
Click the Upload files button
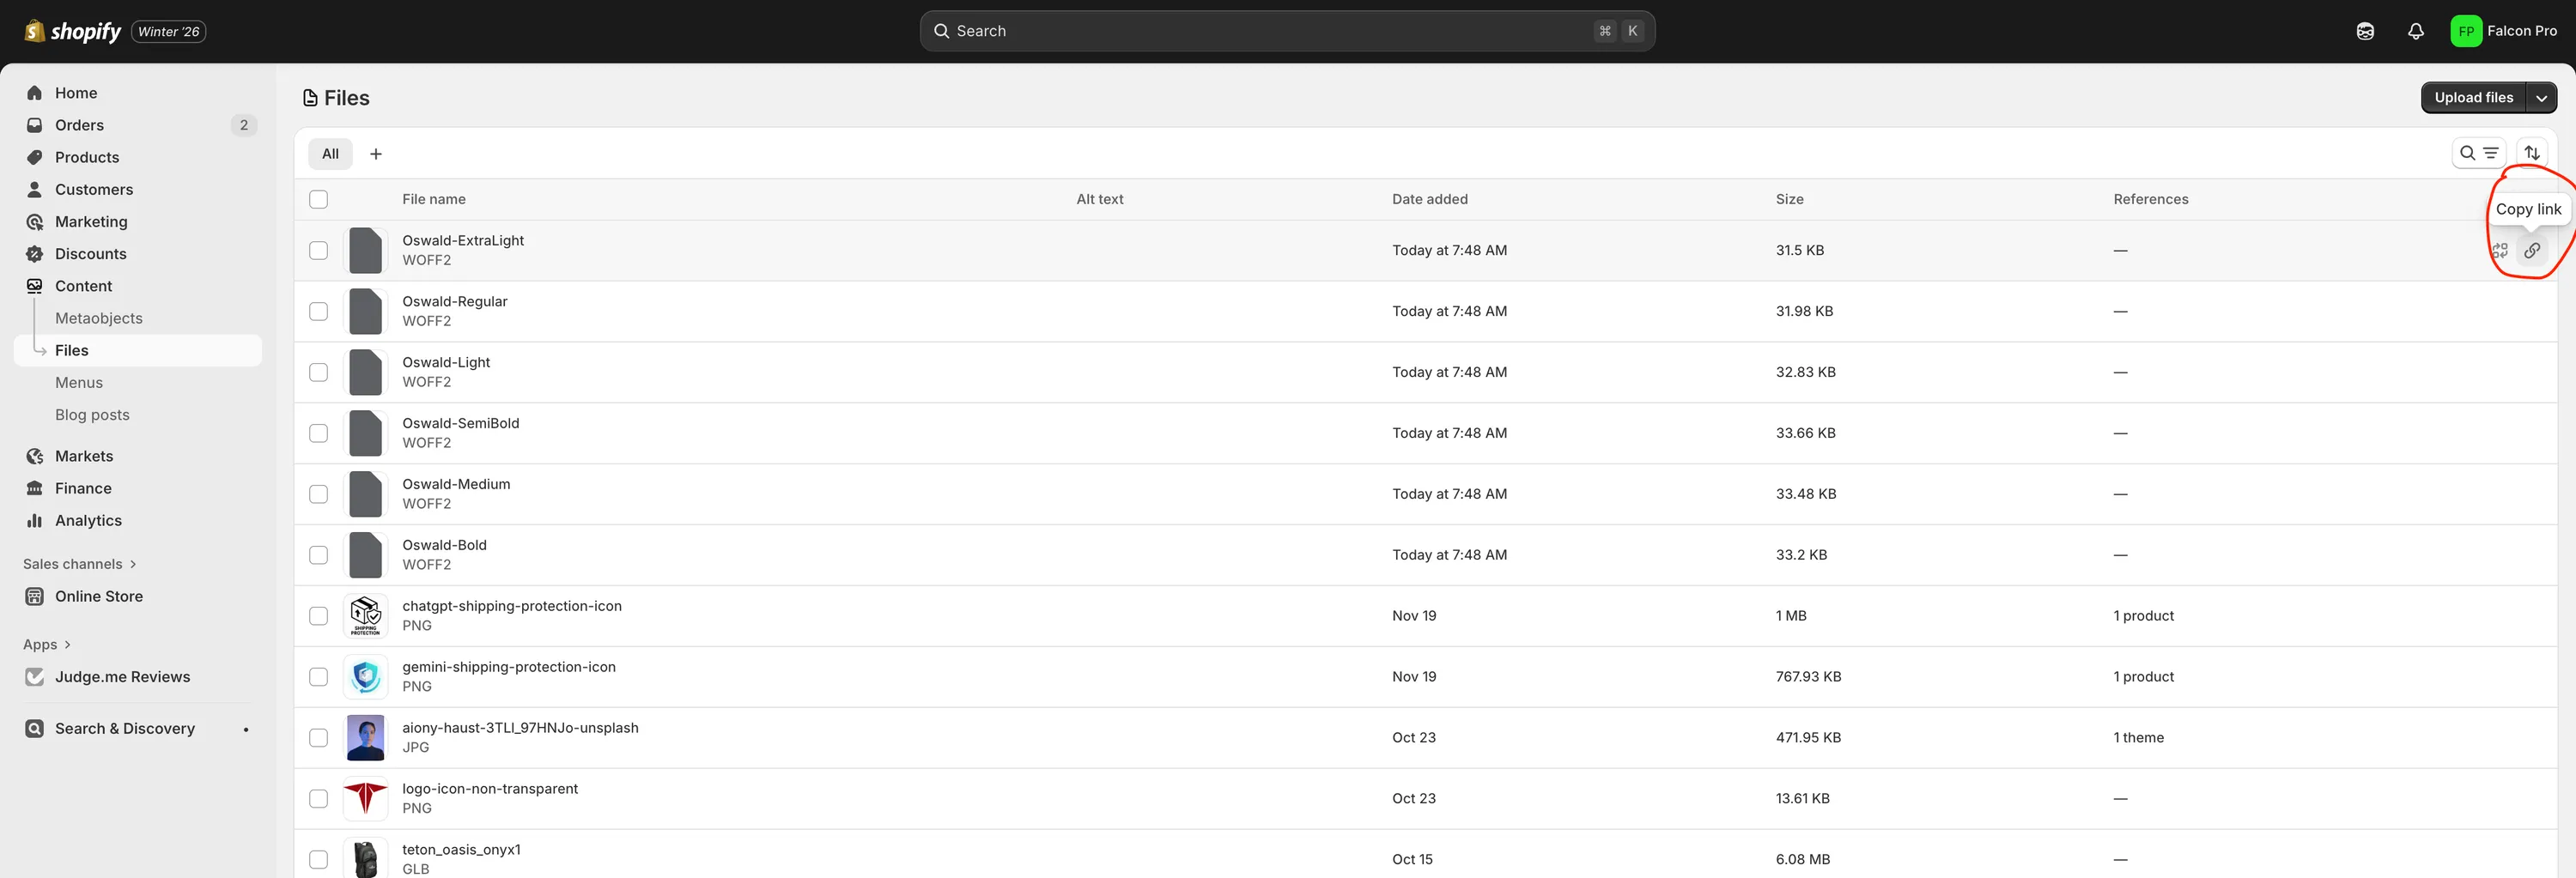click(2473, 97)
